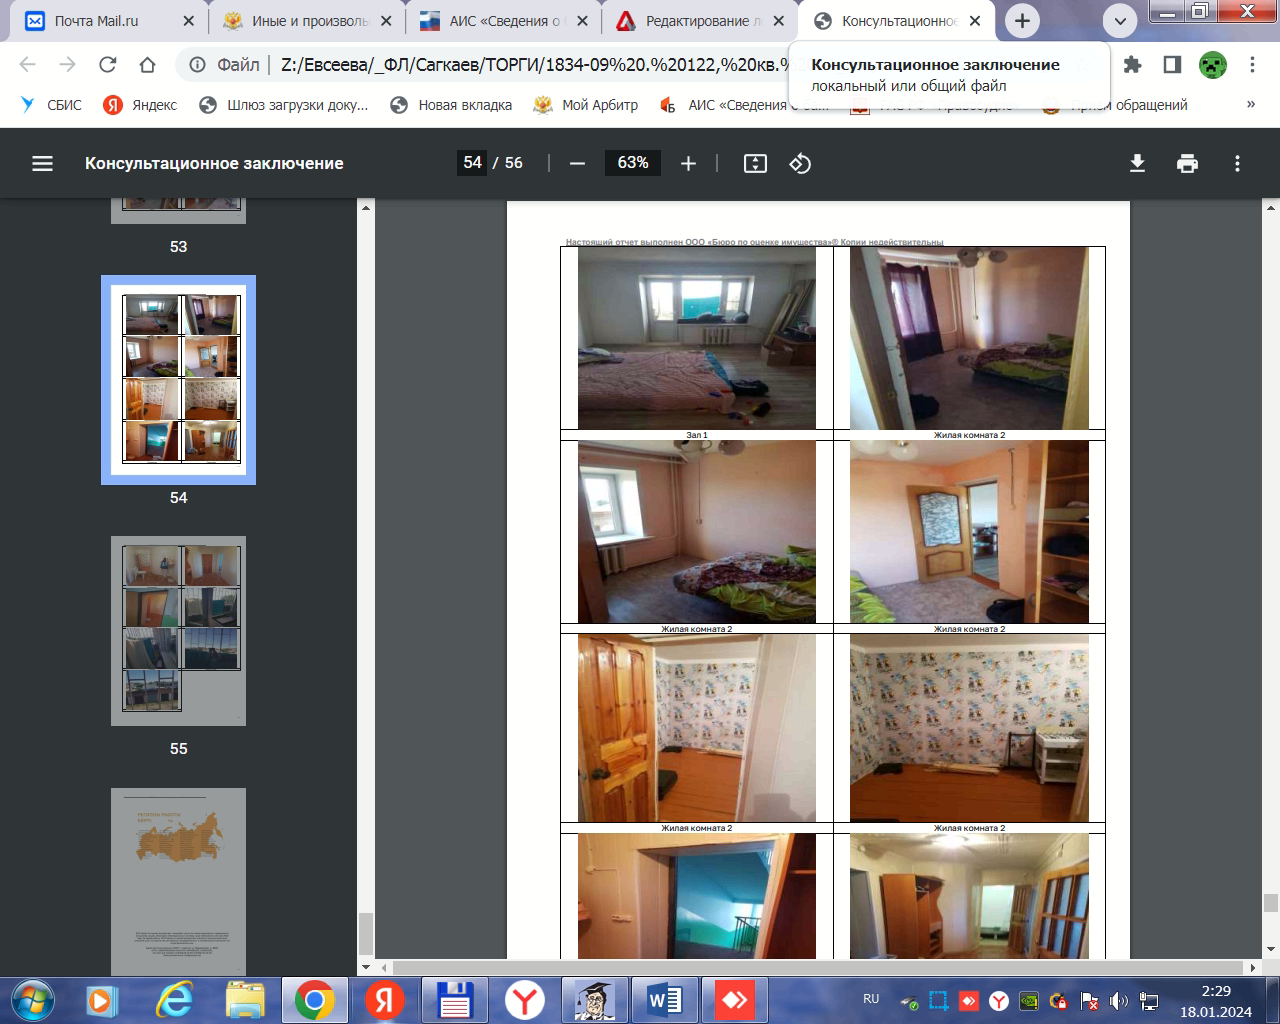The image size is (1280, 1024).
Task: Show hidden bookmarks with the chevron
Action: point(1250,104)
